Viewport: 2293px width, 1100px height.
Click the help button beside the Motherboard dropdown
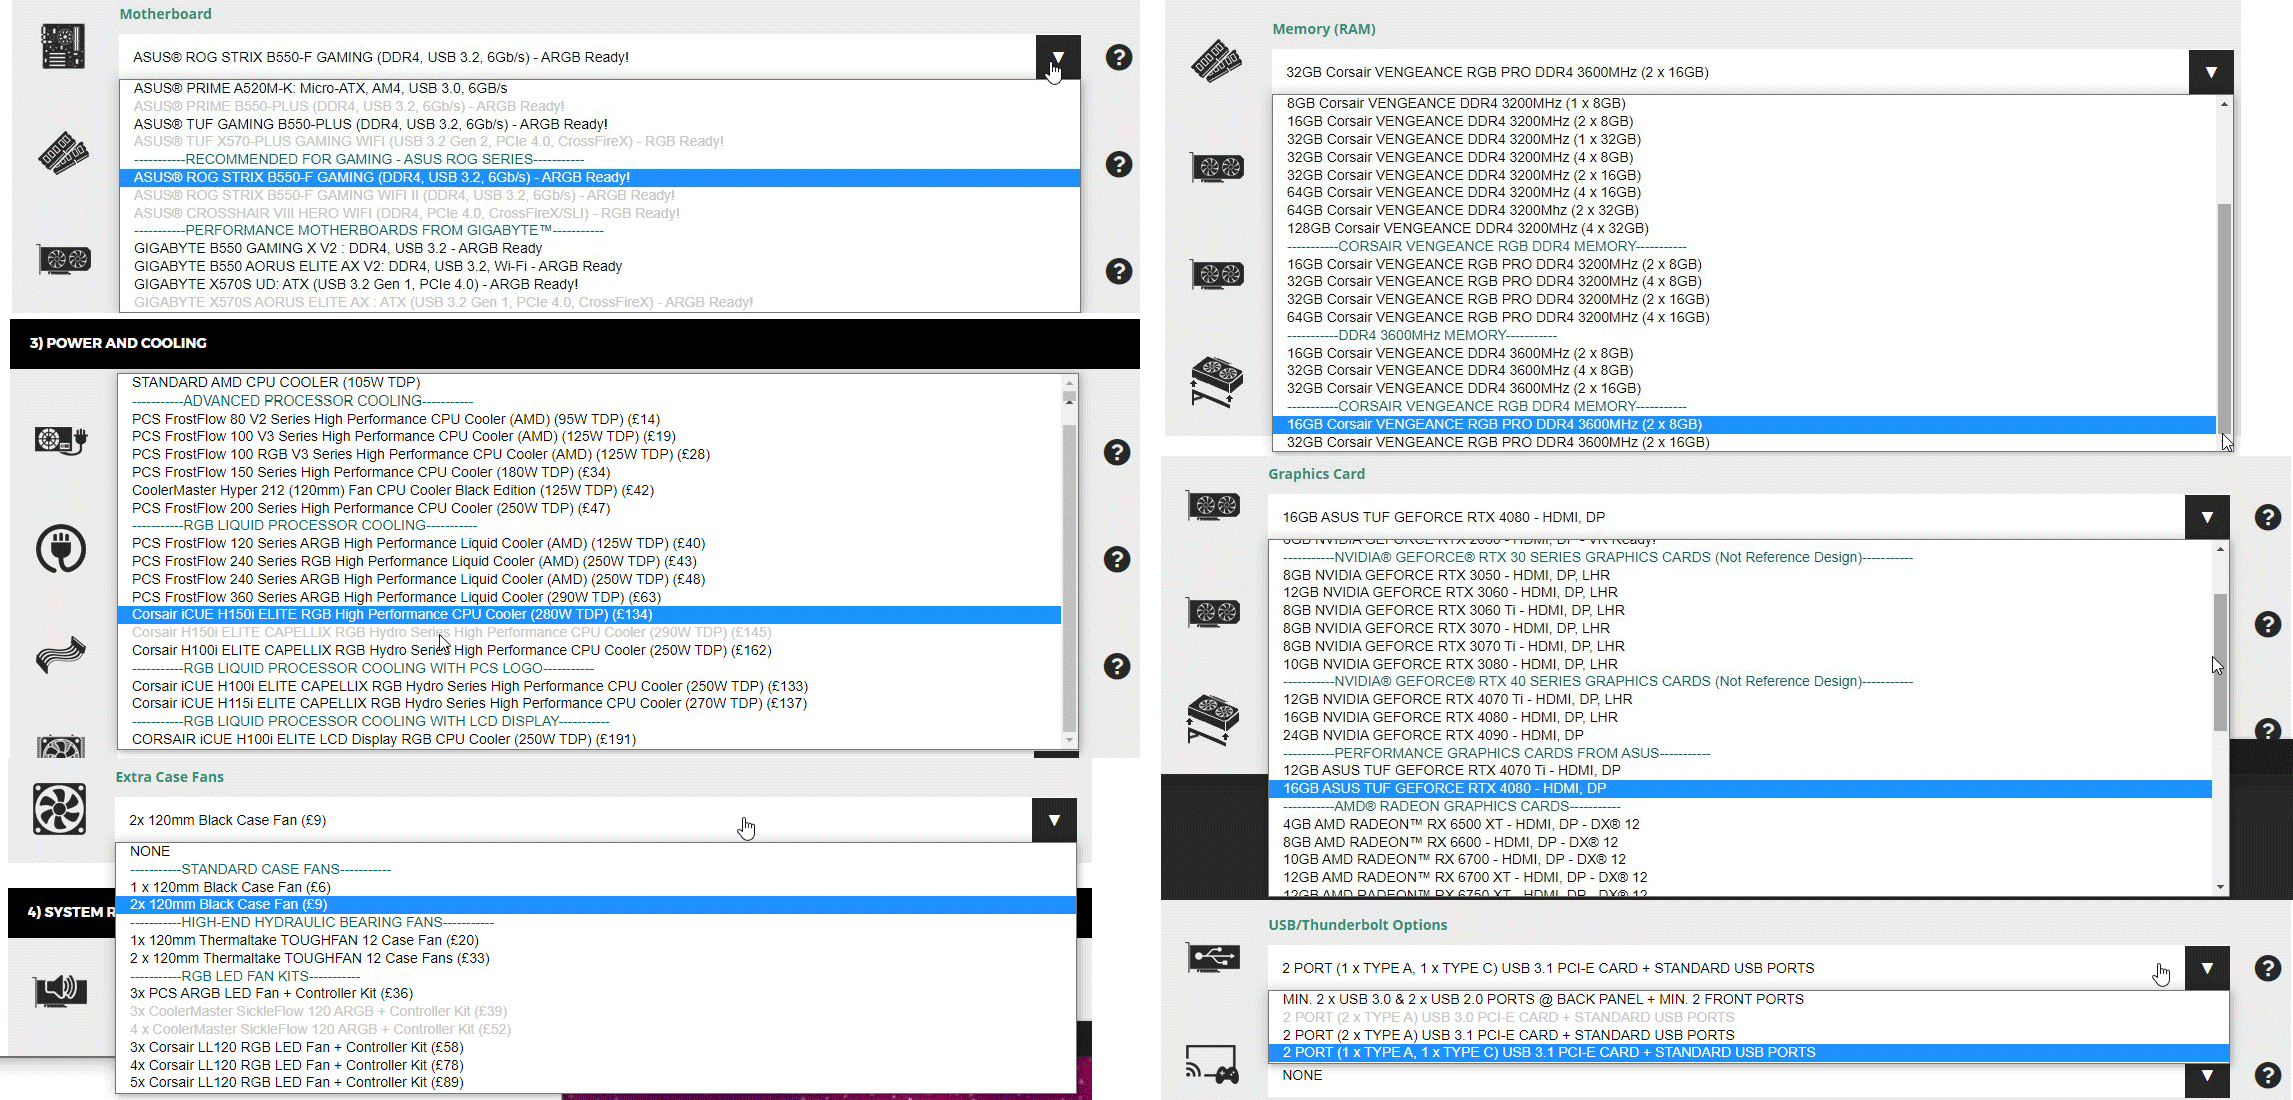(x=1118, y=58)
